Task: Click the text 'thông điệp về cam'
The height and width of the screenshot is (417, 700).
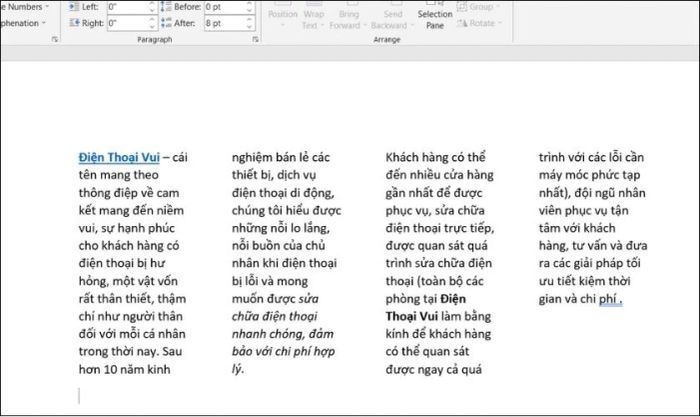Action: 129,193
